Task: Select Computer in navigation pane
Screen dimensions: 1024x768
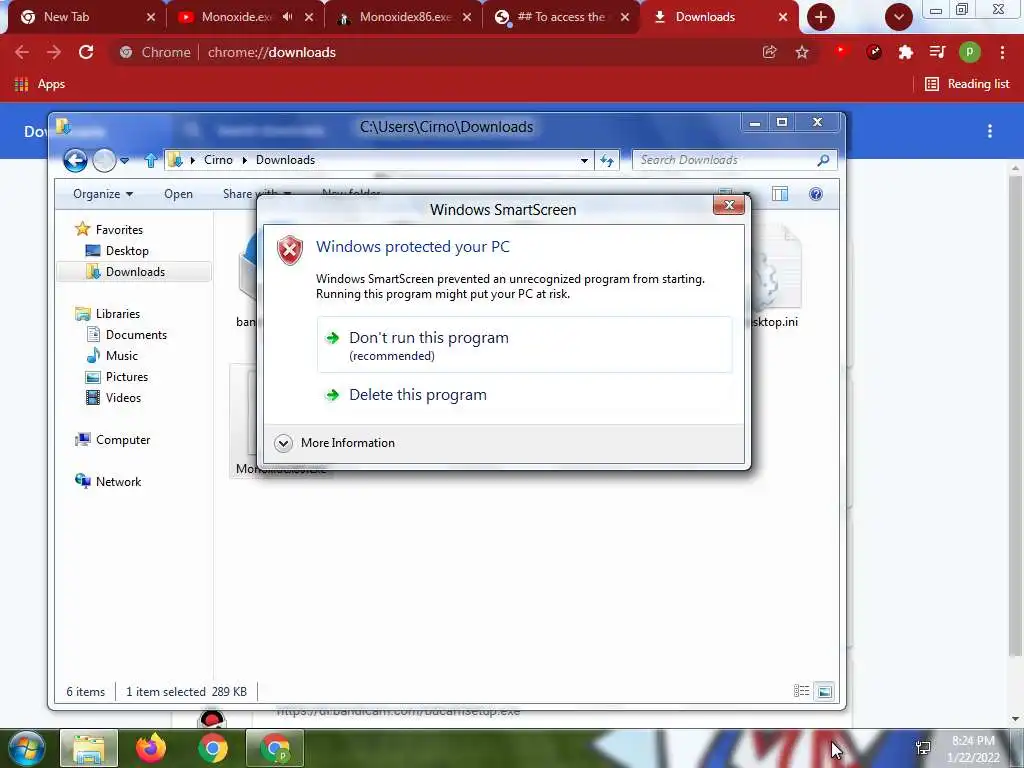Action: click(x=113, y=440)
